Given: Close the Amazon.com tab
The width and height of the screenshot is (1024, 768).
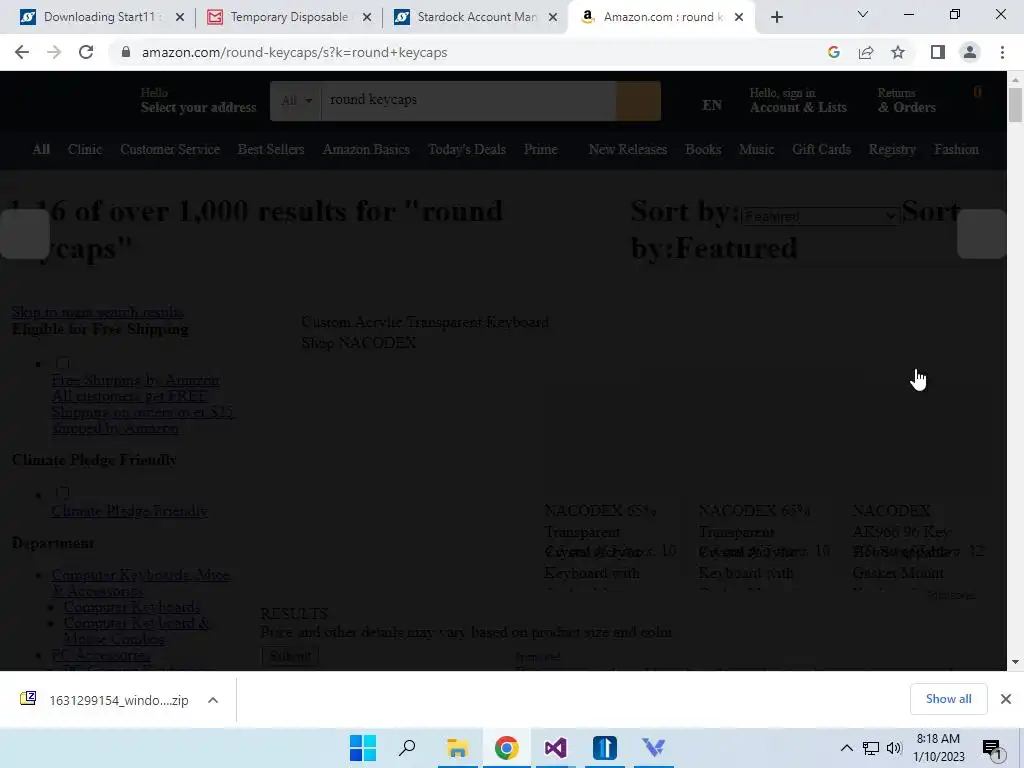Looking at the screenshot, I should tap(739, 17).
